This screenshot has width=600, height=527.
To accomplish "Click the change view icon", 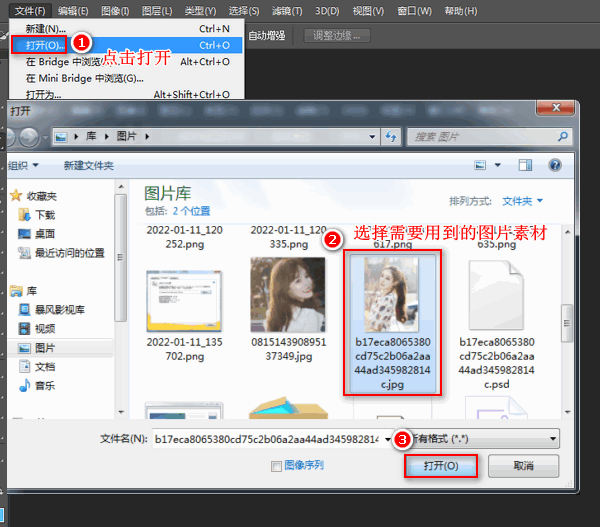I will click(x=480, y=165).
